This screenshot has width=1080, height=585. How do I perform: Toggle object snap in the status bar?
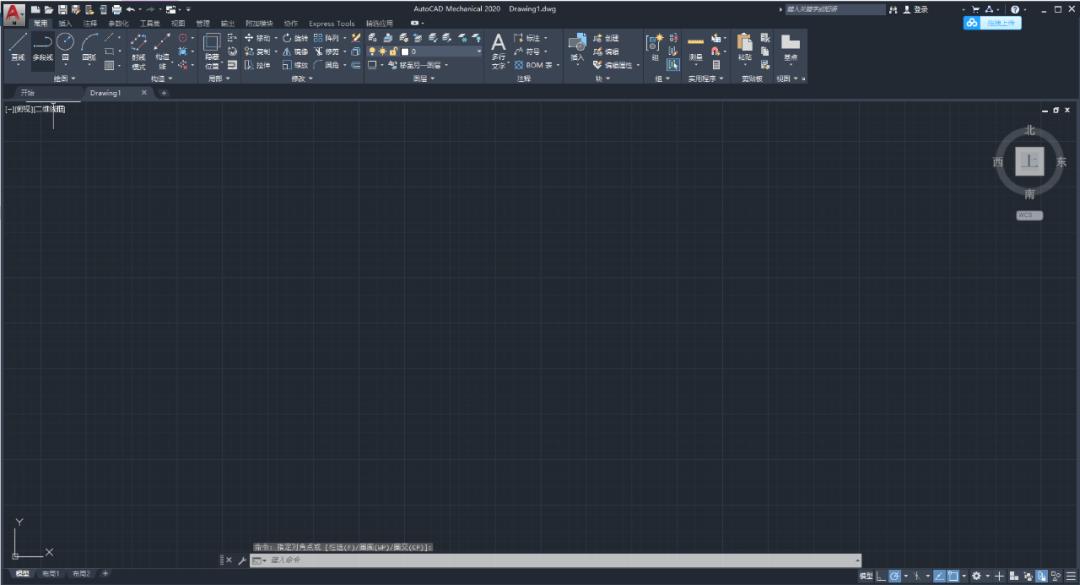point(953,576)
